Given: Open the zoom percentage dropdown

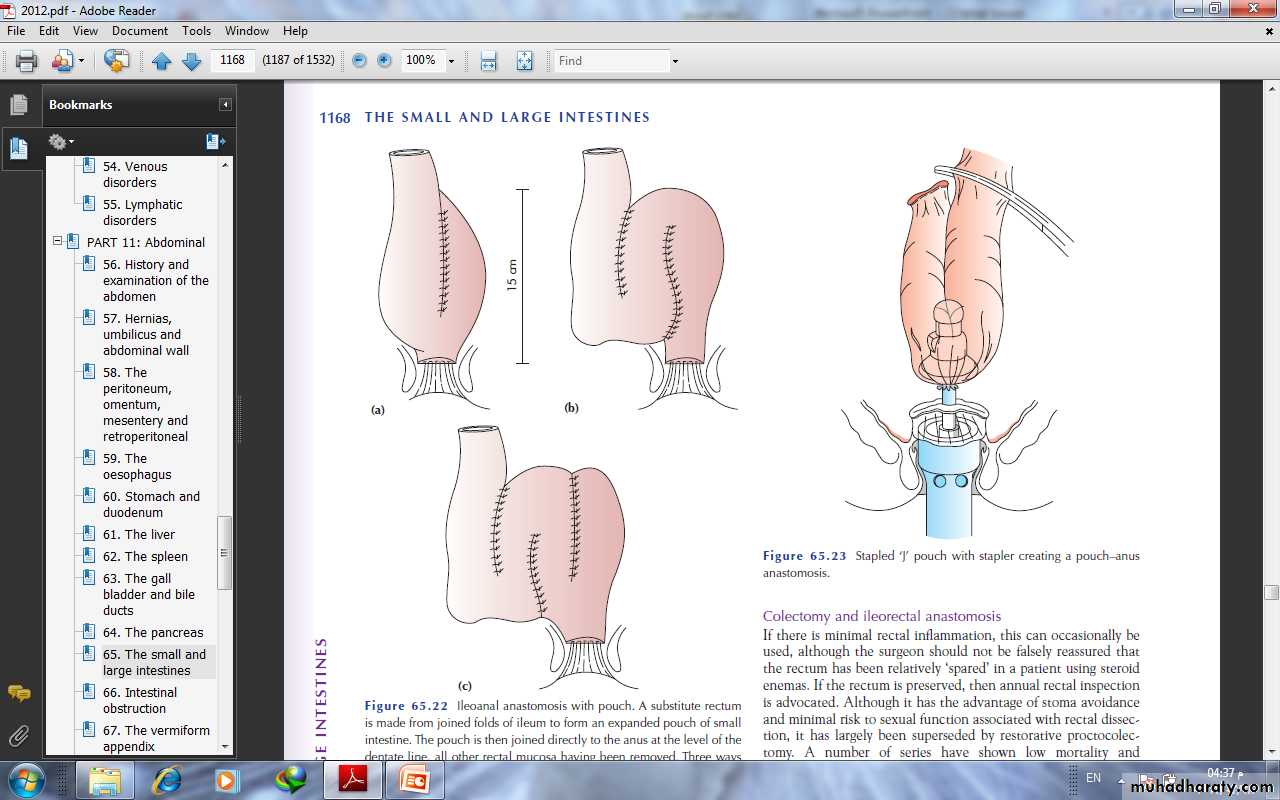Looking at the screenshot, I should [x=451, y=61].
